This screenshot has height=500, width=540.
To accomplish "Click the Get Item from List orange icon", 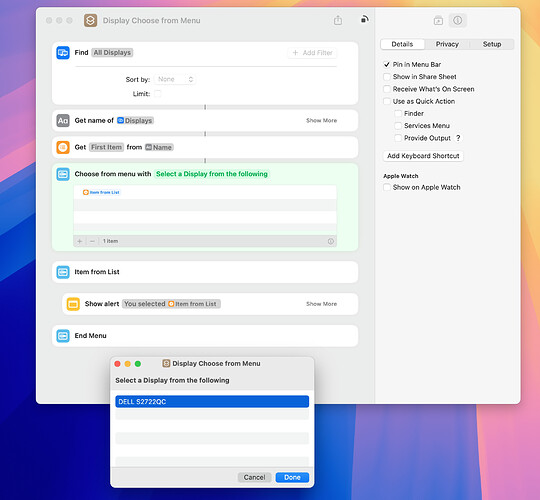I will (x=63, y=147).
